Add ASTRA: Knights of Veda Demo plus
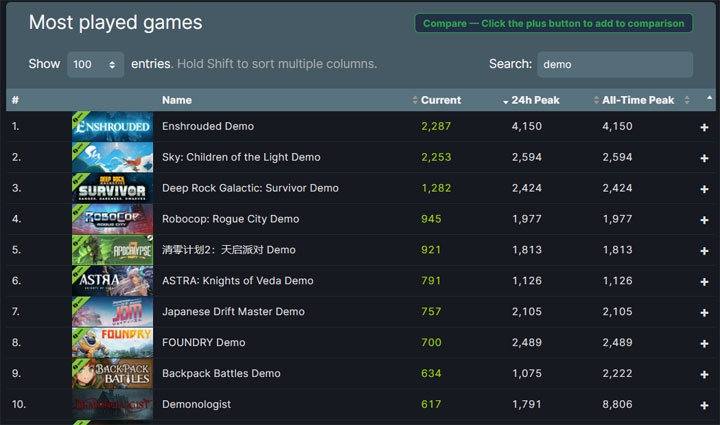This screenshot has width=720, height=425. point(704,282)
